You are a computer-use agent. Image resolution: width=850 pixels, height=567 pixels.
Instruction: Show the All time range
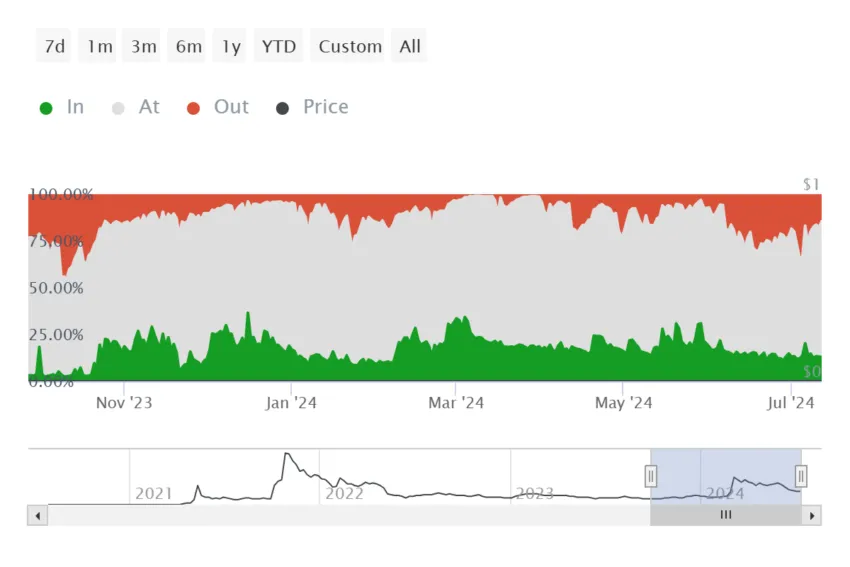tap(409, 46)
